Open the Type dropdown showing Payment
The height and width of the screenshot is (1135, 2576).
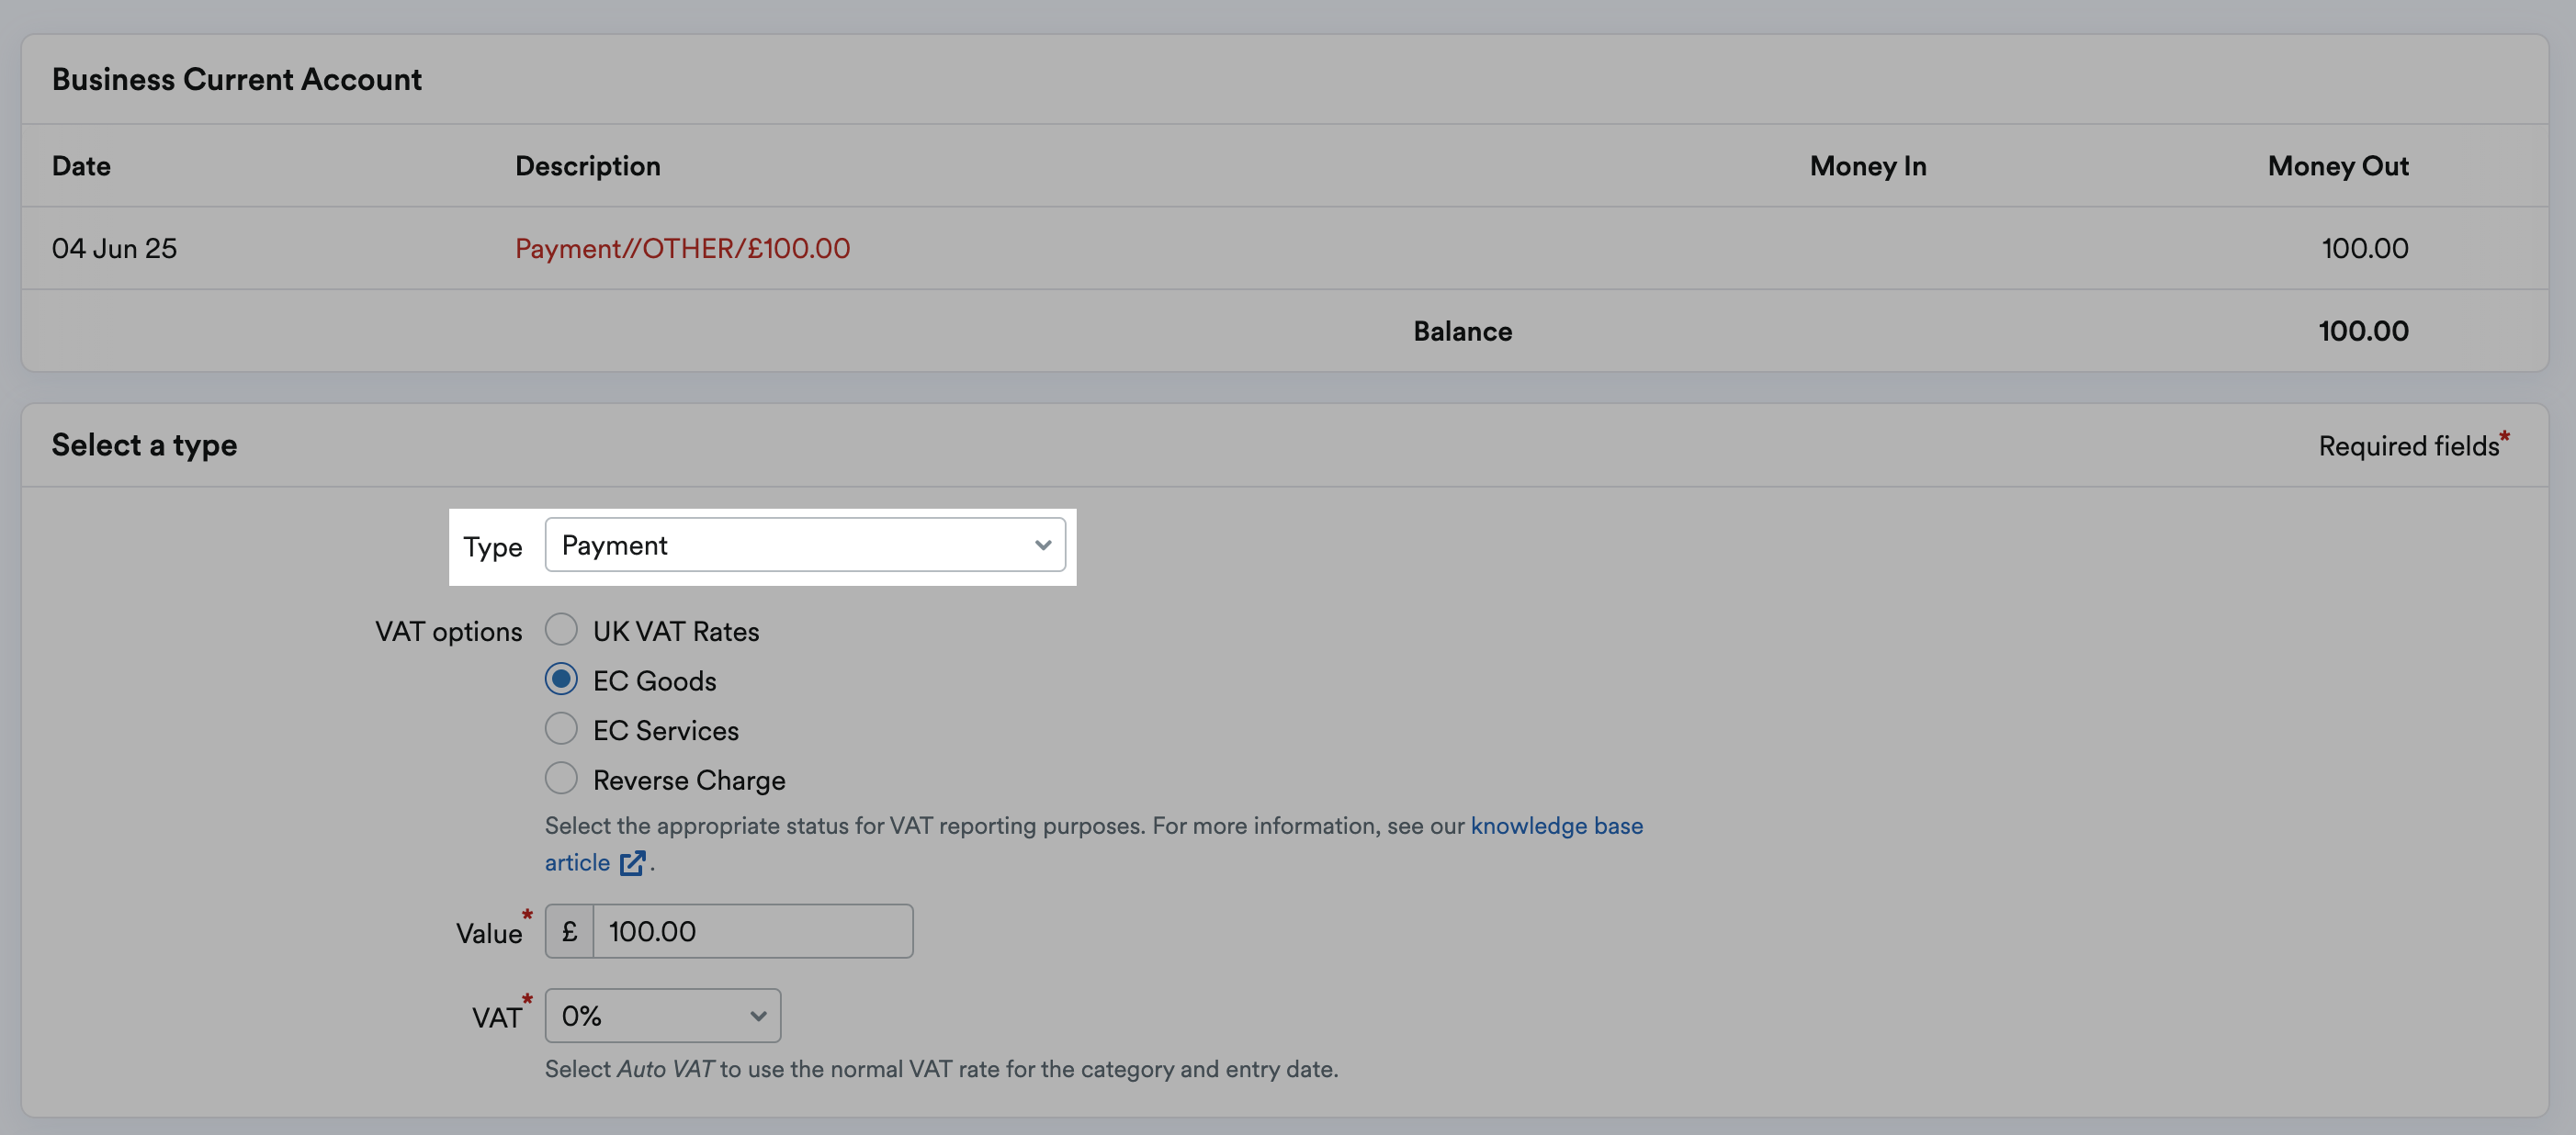(805, 545)
